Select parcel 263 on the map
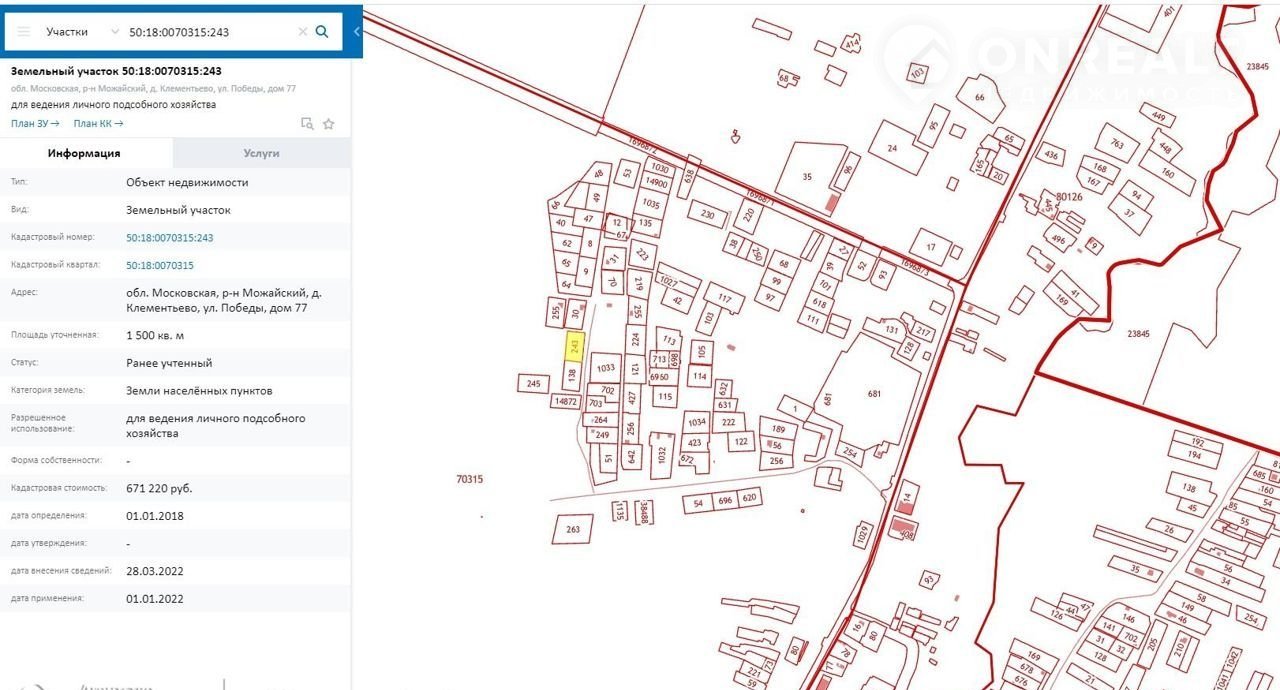The width and height of the screenshot is (1280, 690). (573, 529)
